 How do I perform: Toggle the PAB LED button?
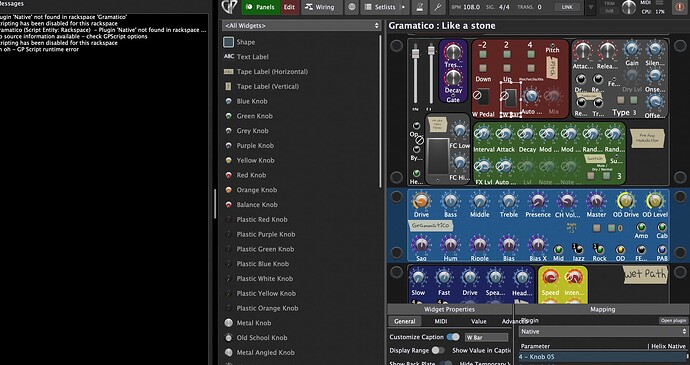[x=662, y=250]
